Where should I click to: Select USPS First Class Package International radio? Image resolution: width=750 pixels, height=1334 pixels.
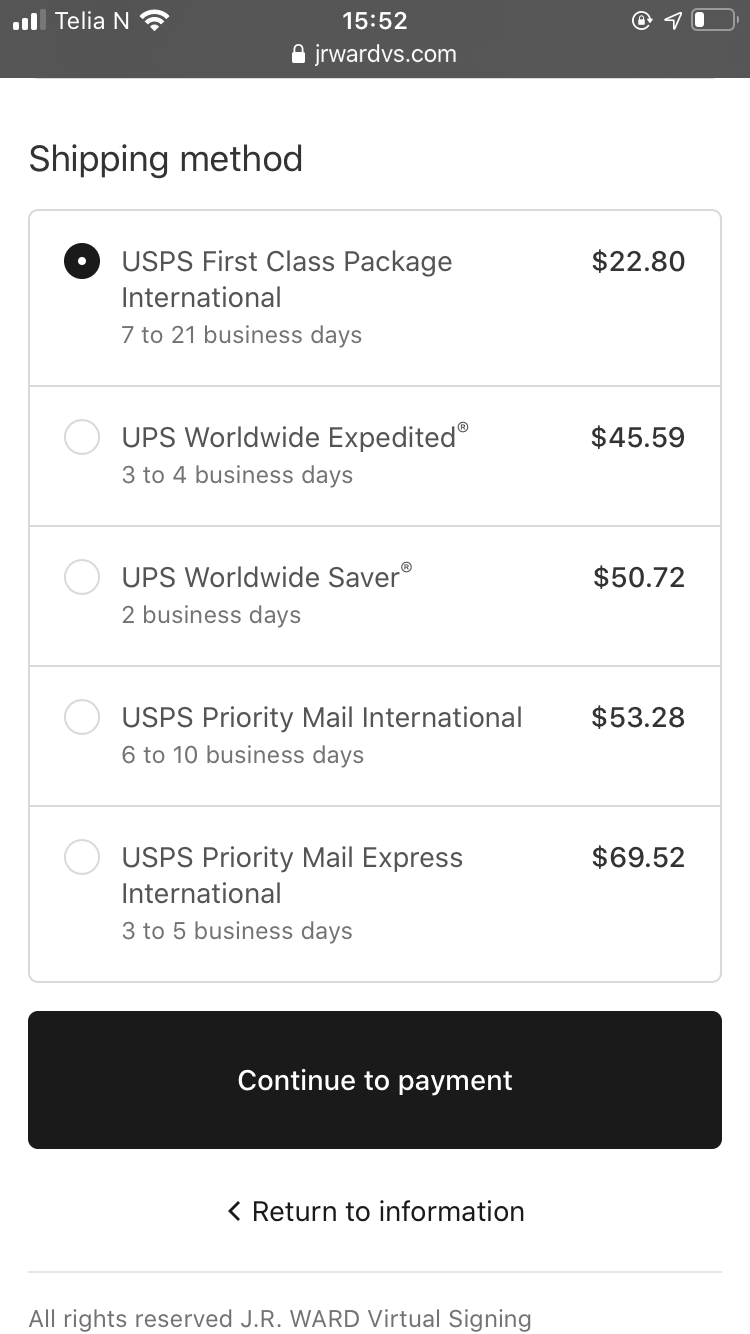[x=82, y=262]
